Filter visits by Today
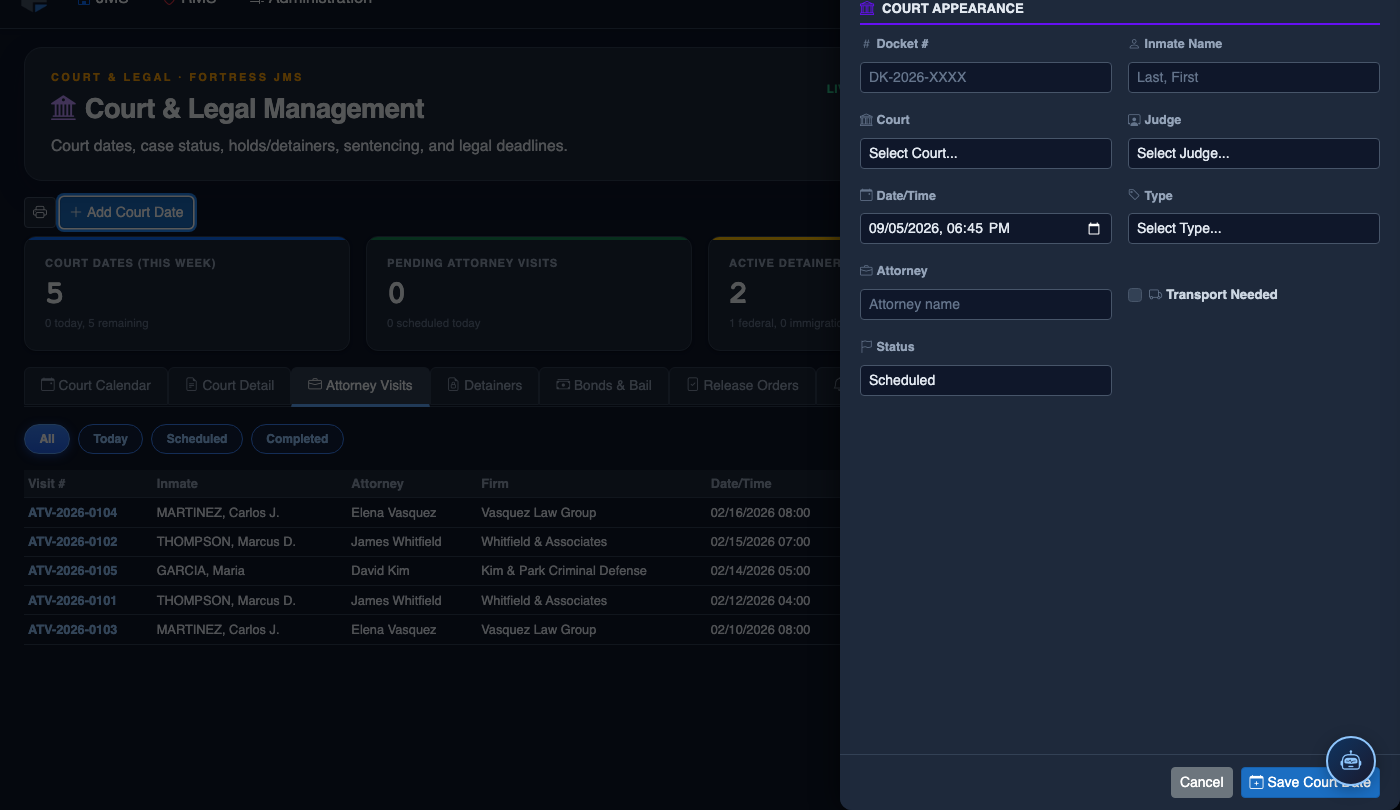The width and height of the screenshot is (1400, 810). [x=110, y=439]
